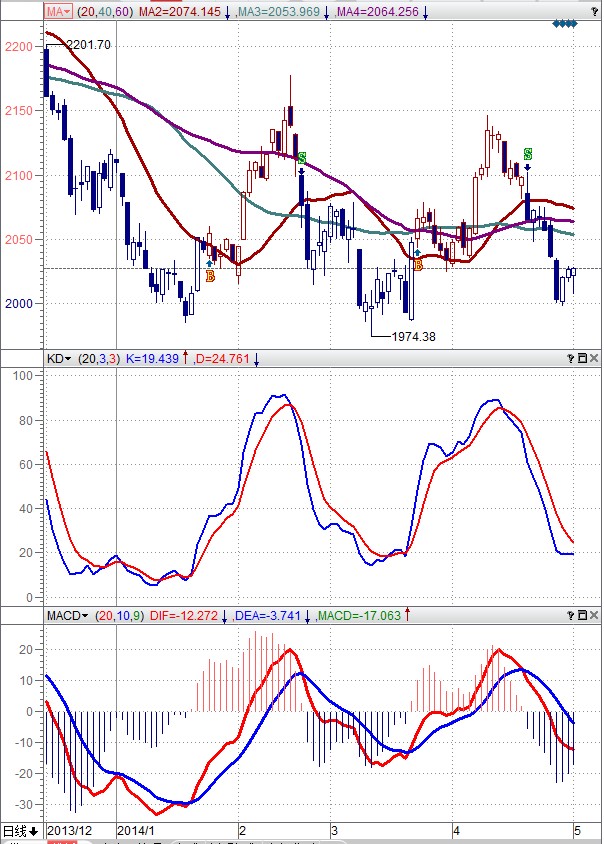Click the 2050 price axis label
The height and width of the screenshot is (844, 604).
pos(19,240)
